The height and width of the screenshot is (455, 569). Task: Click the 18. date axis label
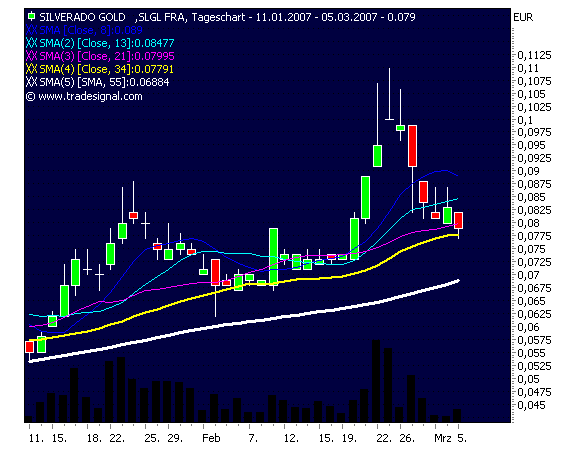94,438
